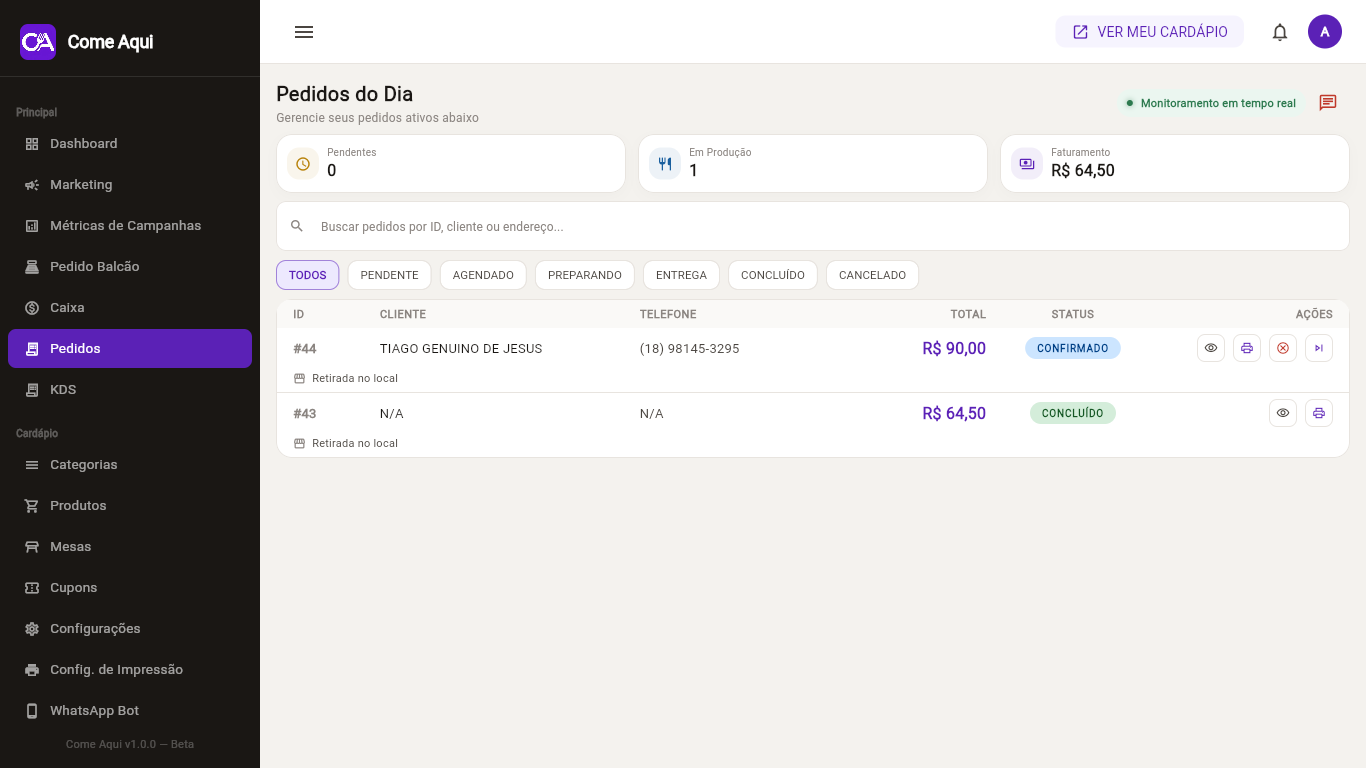
Task: Click VER MEU CARDÁPIO button
Action: tap(1150, 32)
